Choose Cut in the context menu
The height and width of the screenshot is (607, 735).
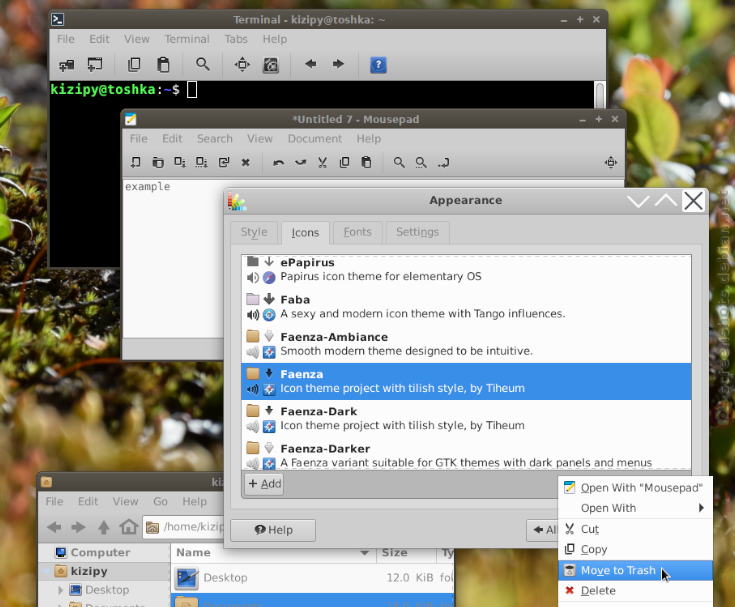tap(635, 529)
